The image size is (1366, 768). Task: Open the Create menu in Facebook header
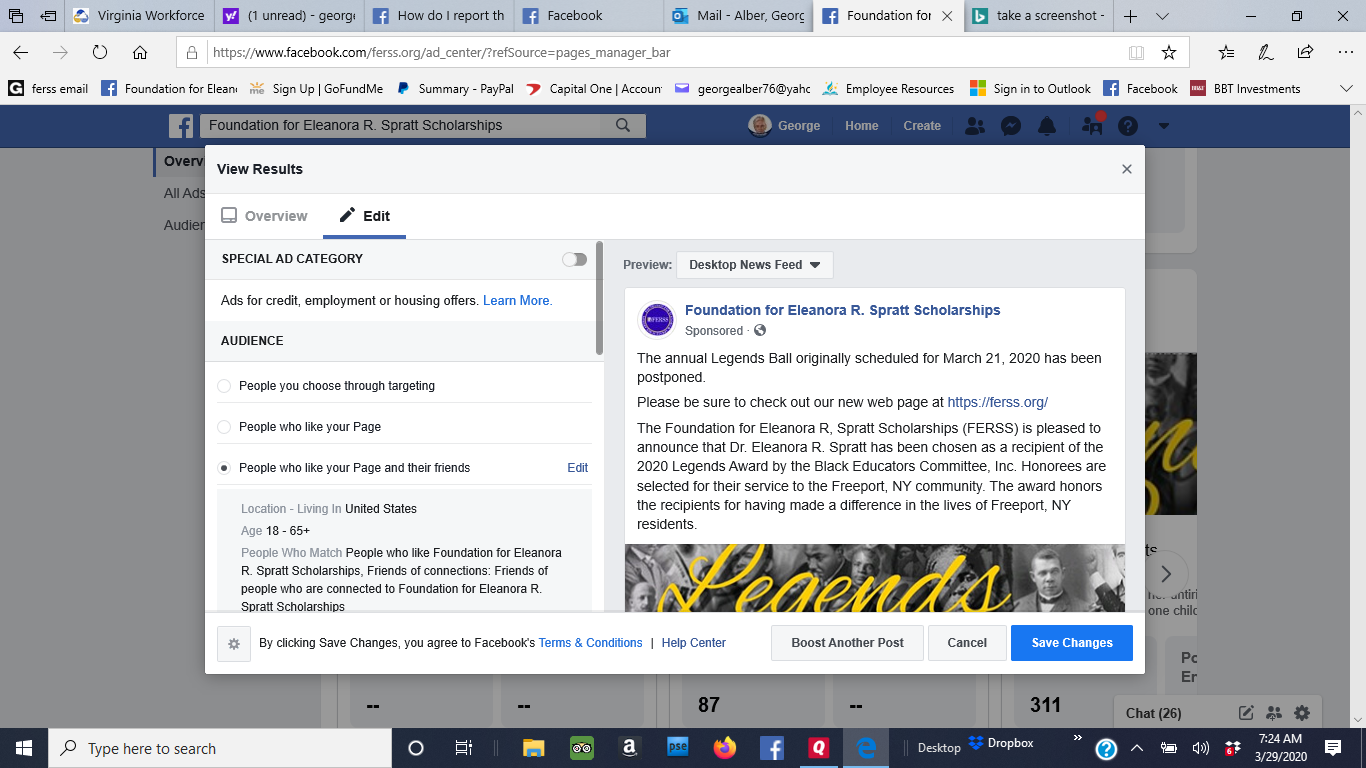[x=922, y=126]
